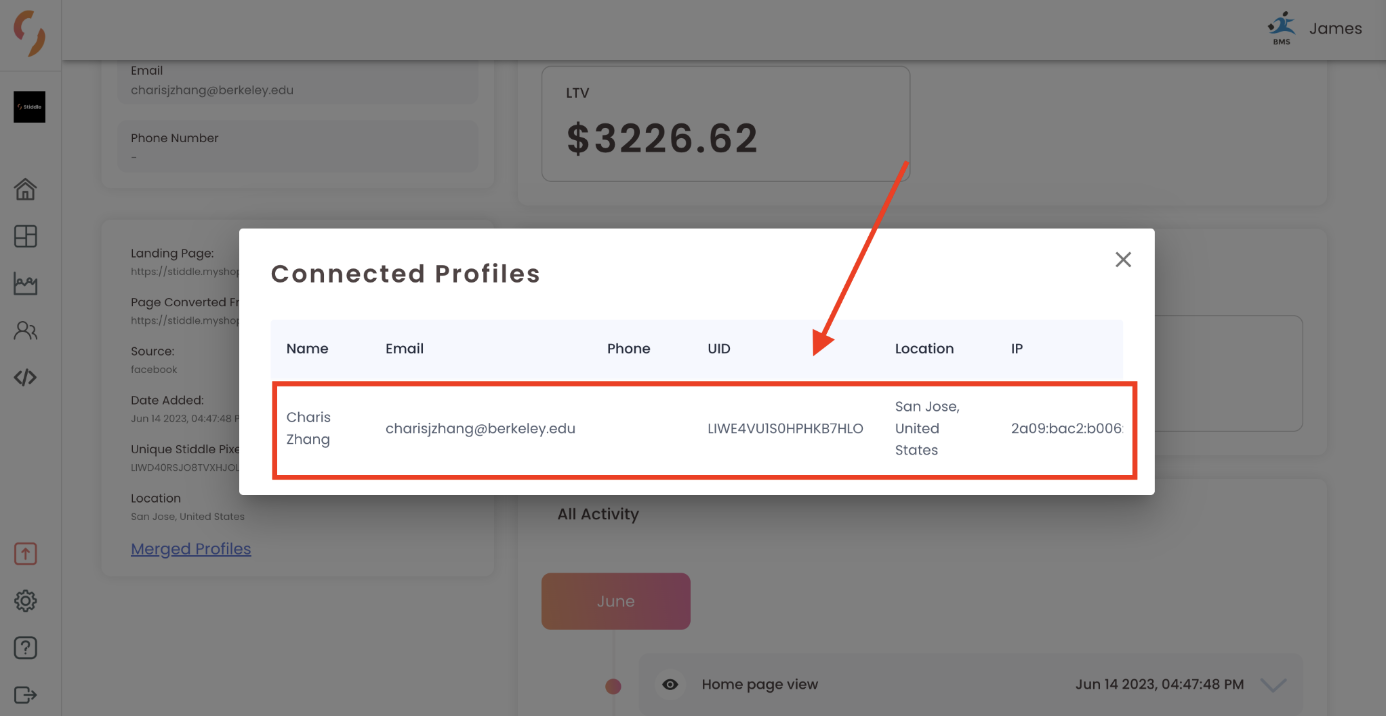Viewport: 1386px width, 716px height.
Task: Click the upload icon in sidebar
Action: [x=26, y=553]
